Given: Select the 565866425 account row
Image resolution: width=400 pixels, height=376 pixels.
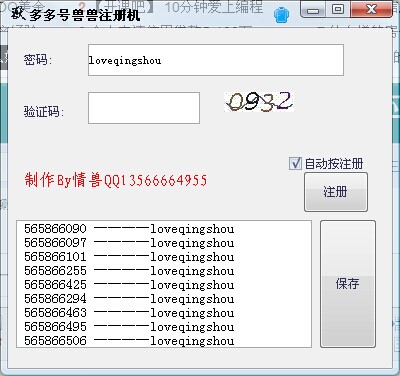Looking at the screenshot, I should tap(129, 285).
